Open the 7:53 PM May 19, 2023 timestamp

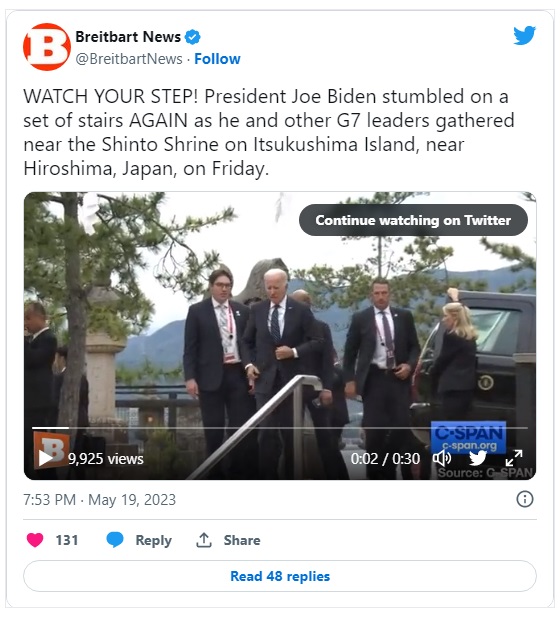[99, 500]
